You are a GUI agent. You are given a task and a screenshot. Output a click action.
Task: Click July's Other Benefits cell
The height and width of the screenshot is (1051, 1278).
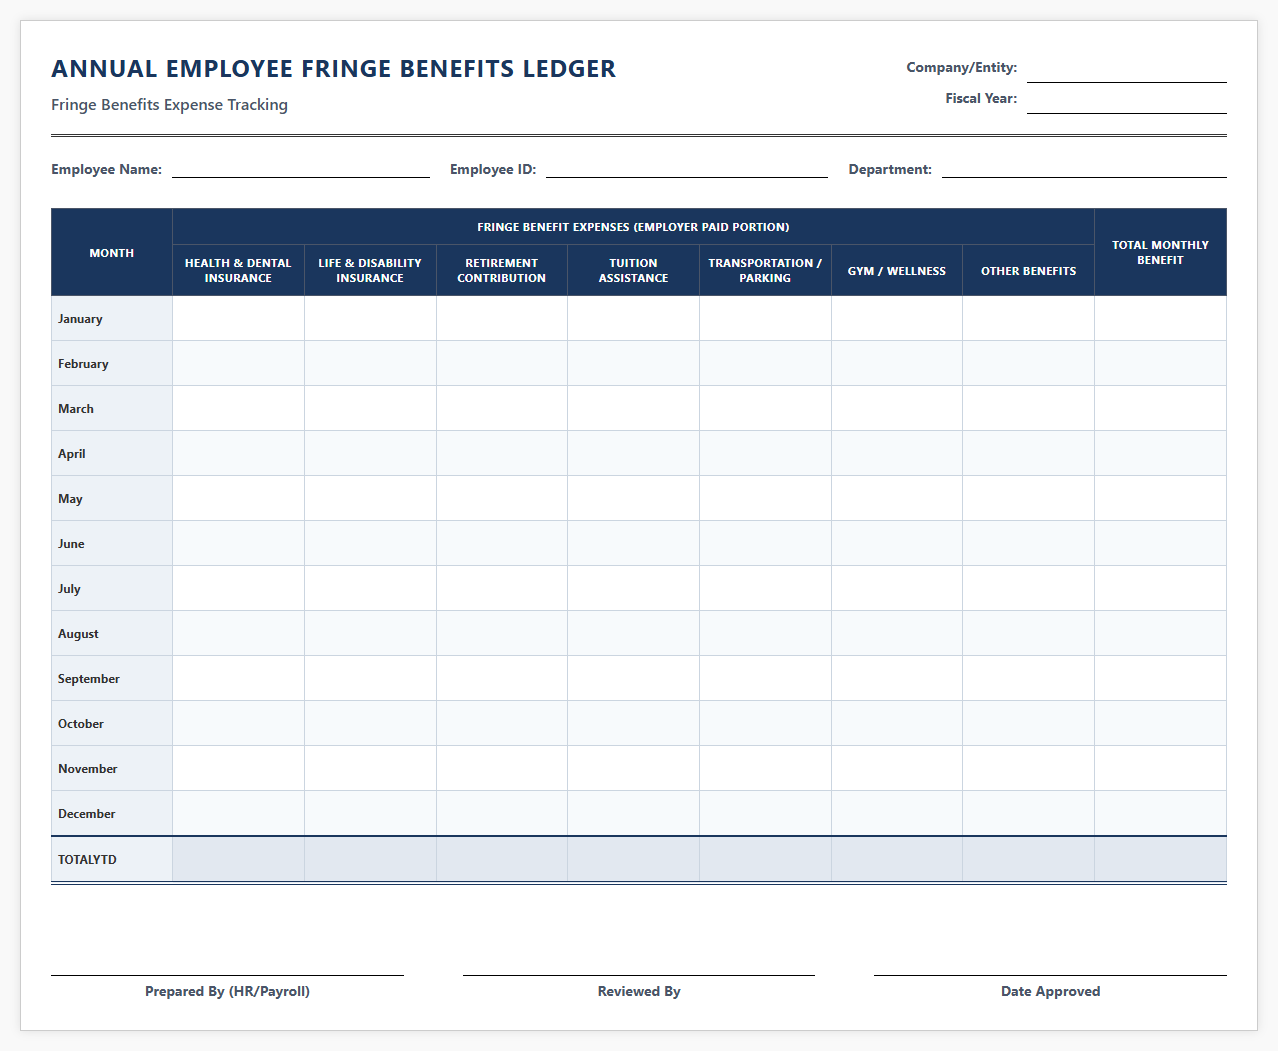pyautogui.click(x=1028, y=588)
